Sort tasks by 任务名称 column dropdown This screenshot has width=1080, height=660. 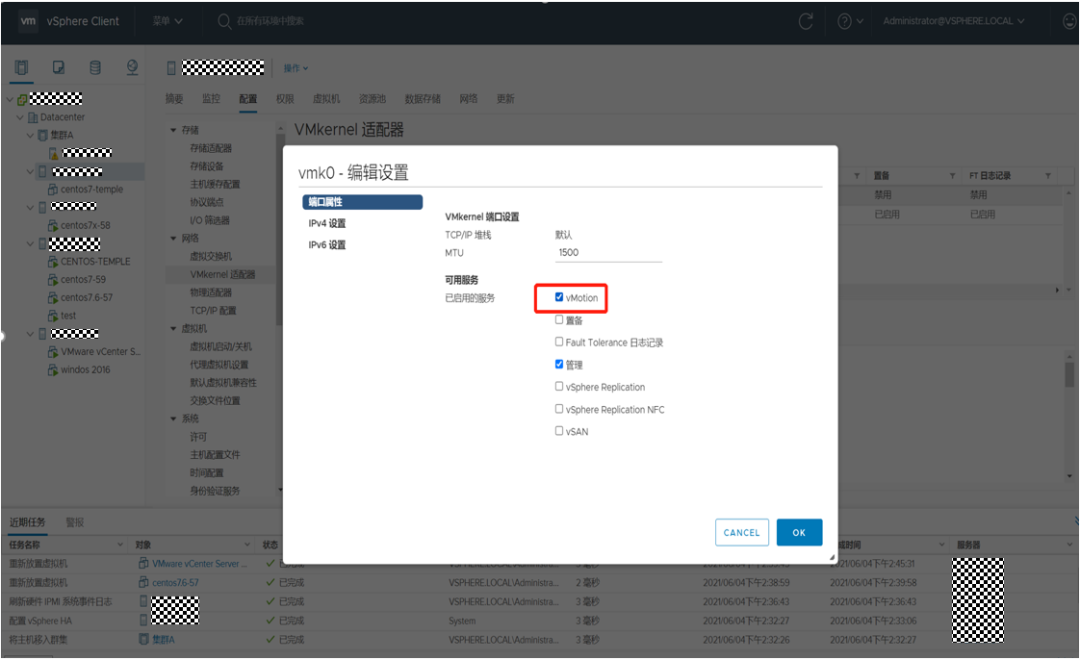coord(120,545)
